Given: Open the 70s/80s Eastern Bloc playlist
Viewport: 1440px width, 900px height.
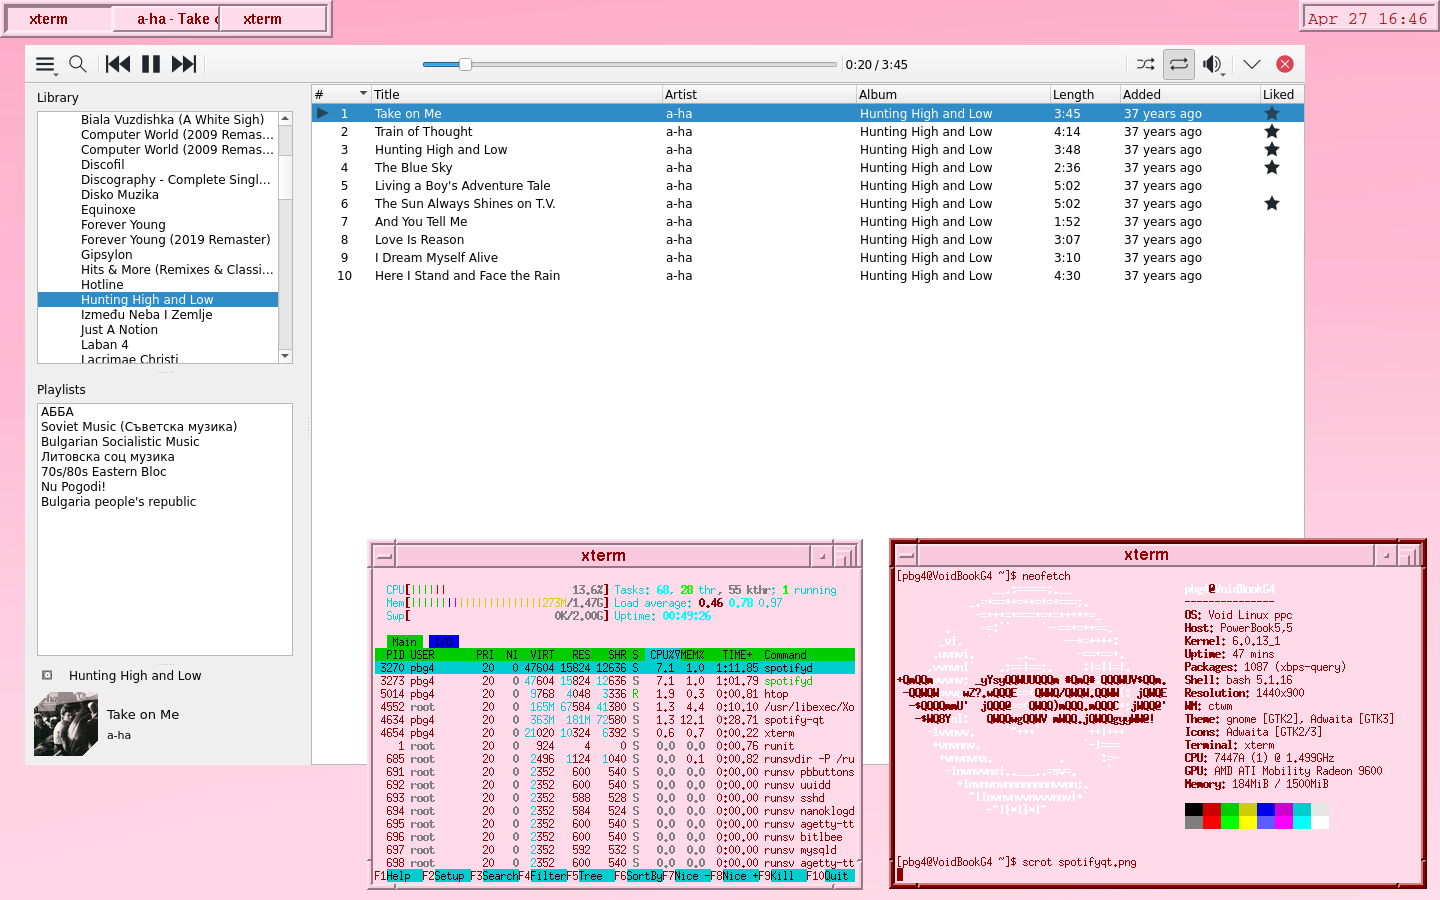Looking at the screenshot, I should (x=104, y=471).
